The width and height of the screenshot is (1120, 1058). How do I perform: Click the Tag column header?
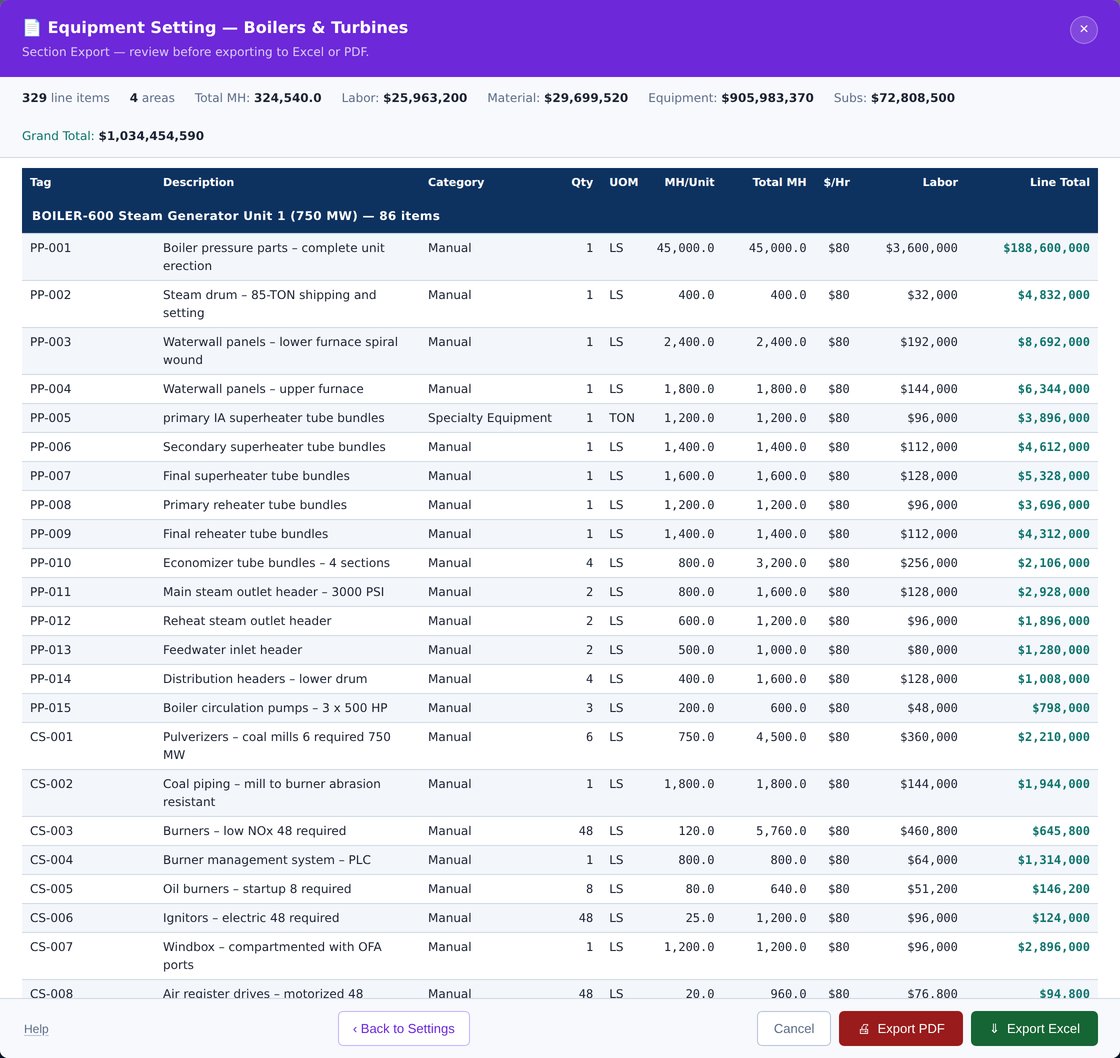pyautogui.click(x=41, y=182)
